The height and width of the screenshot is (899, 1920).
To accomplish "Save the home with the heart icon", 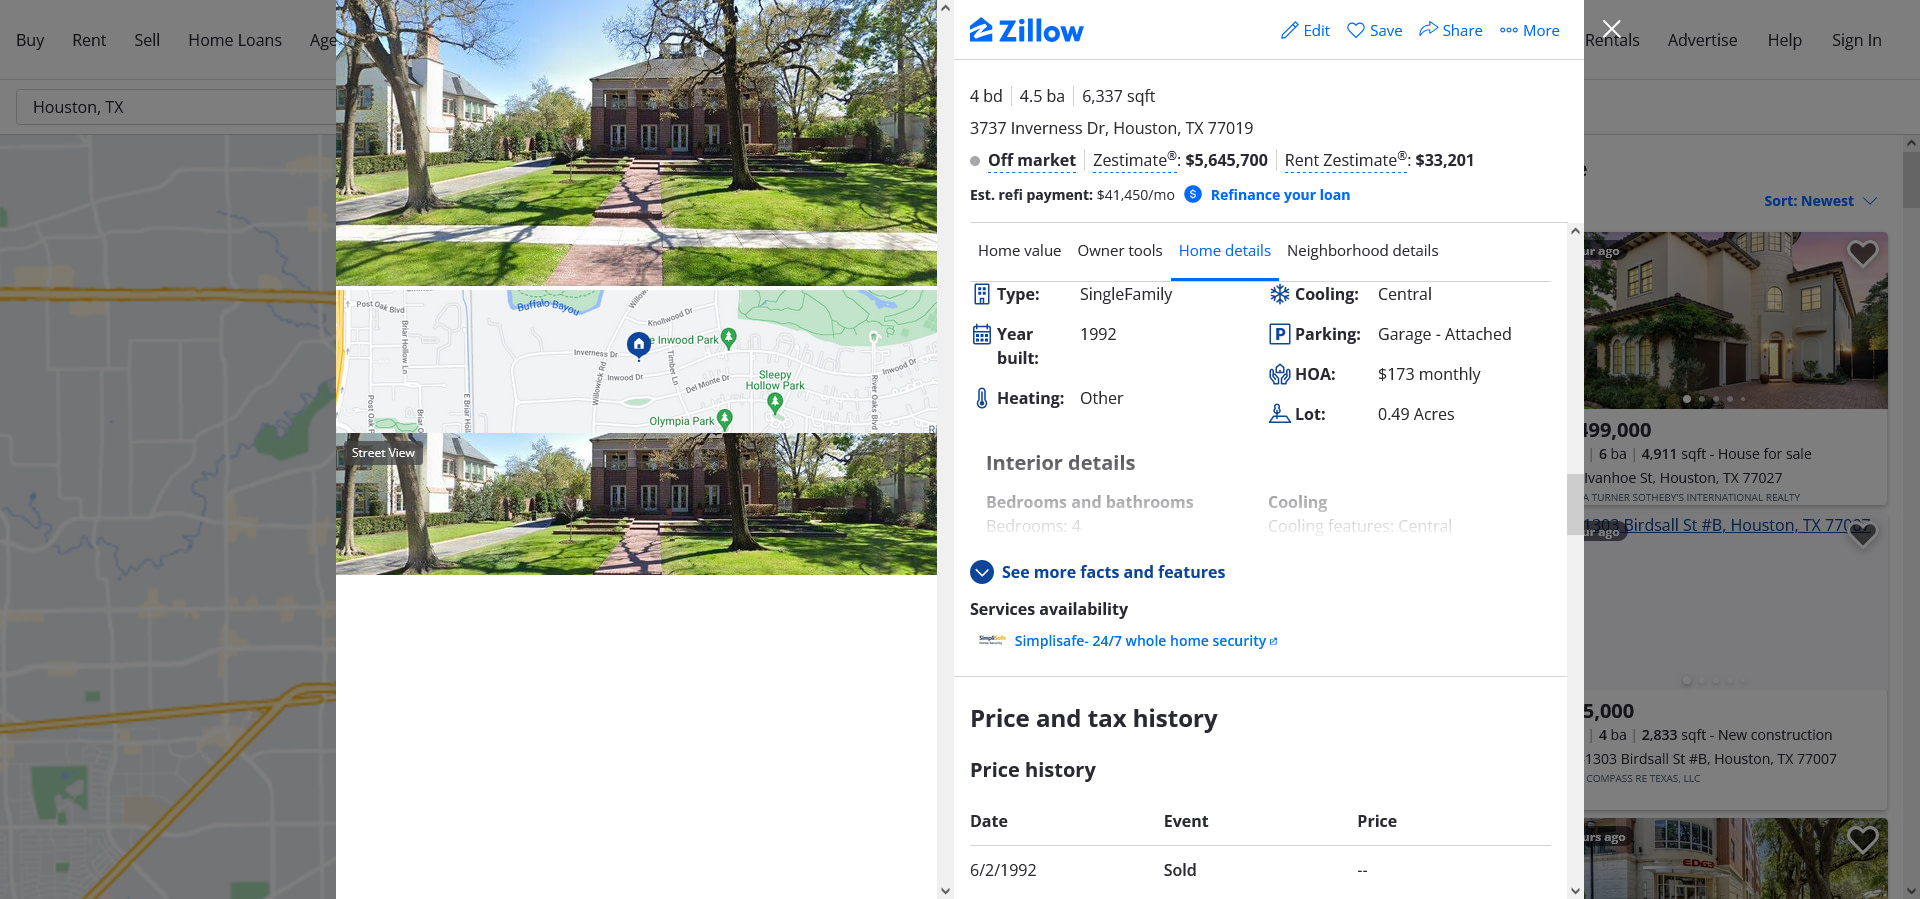I will click(1355, 31).
